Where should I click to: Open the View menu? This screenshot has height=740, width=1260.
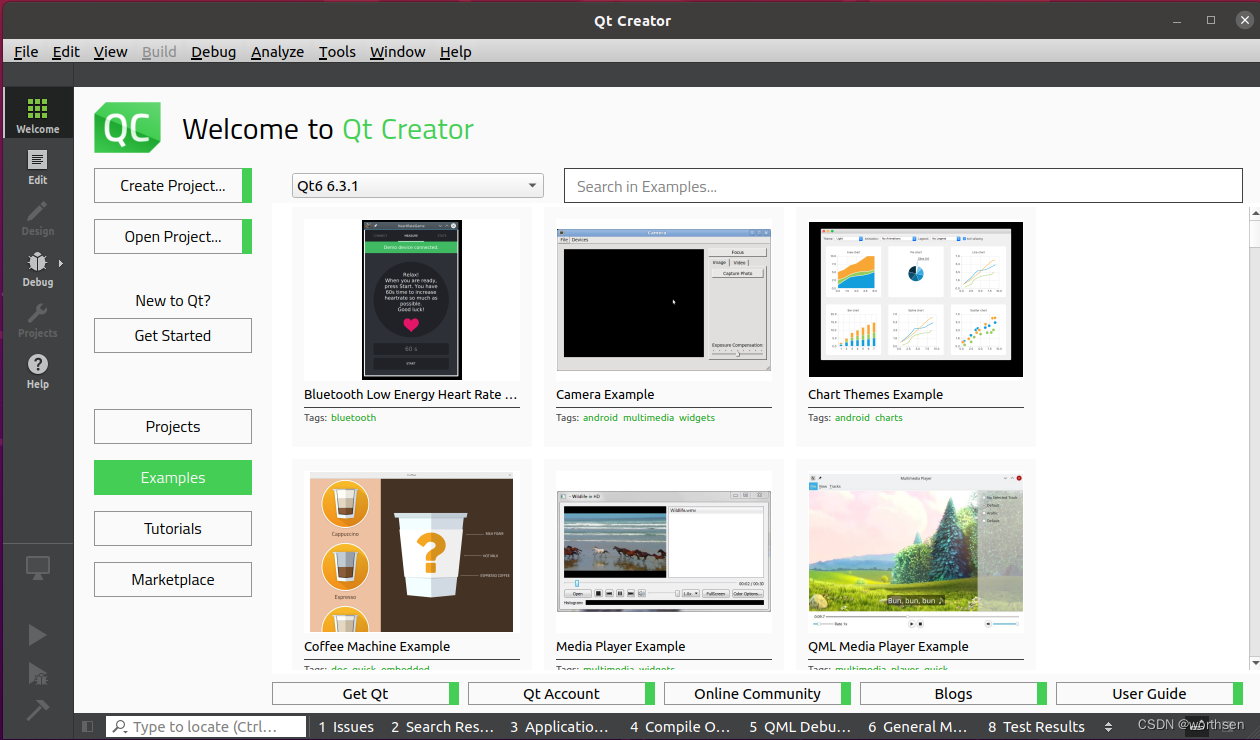coord(111,52)
